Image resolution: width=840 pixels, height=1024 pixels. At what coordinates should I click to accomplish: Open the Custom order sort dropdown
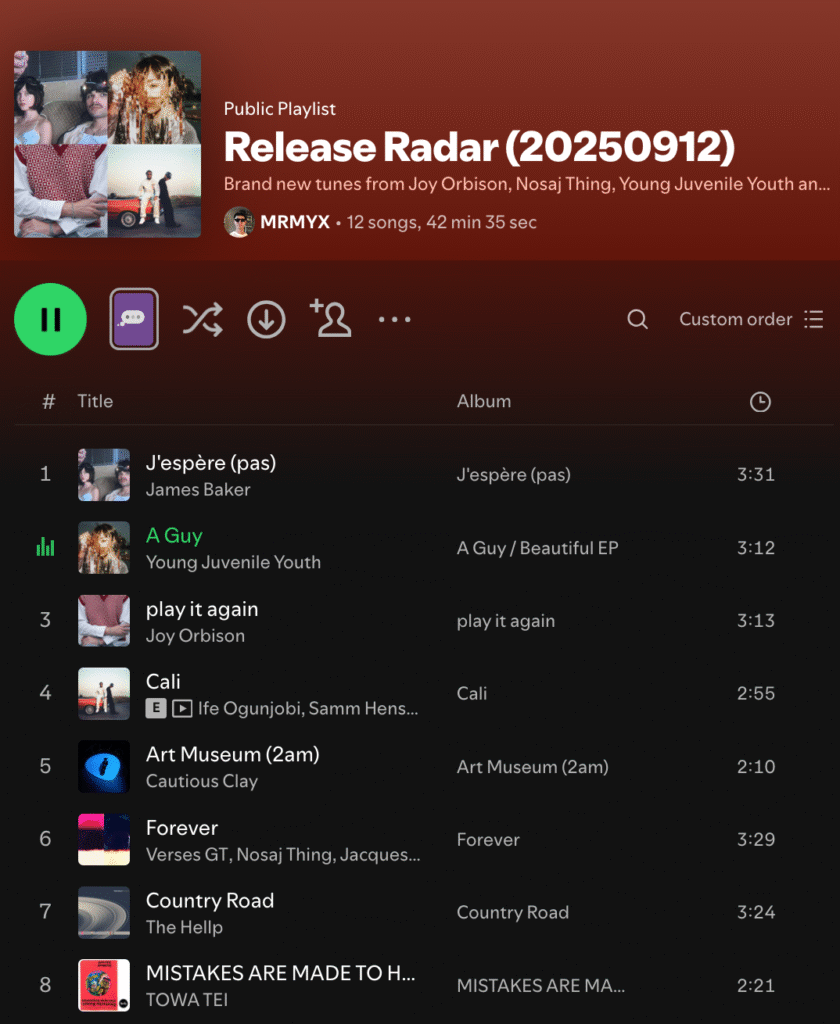click(x=751, y=319)
